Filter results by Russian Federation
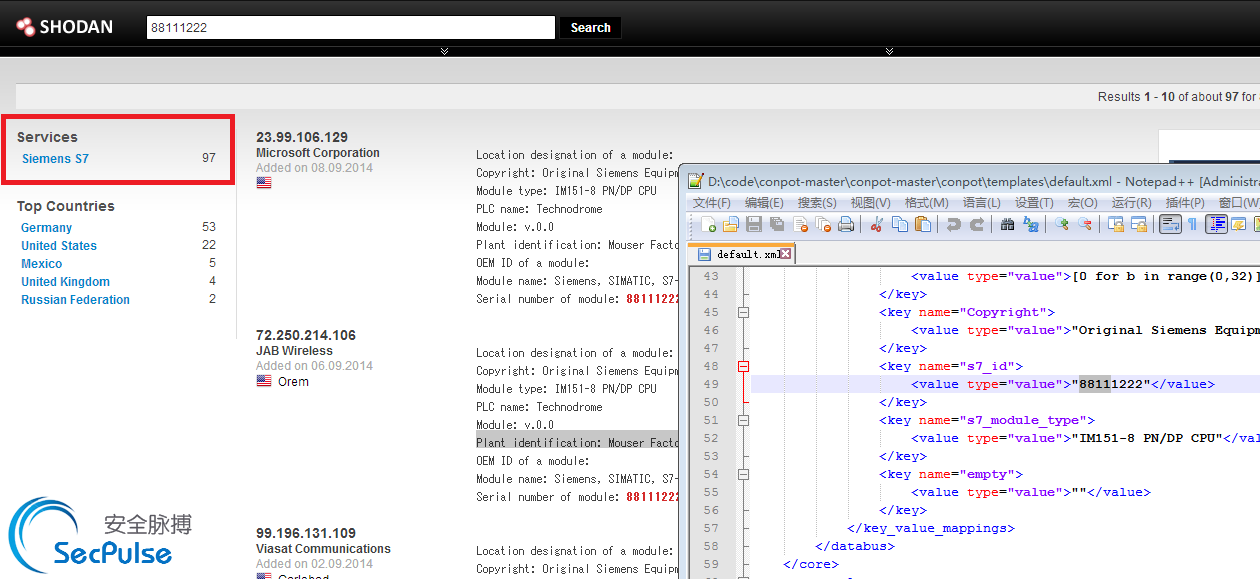The image size is (1260, 579). coord(75,300)
